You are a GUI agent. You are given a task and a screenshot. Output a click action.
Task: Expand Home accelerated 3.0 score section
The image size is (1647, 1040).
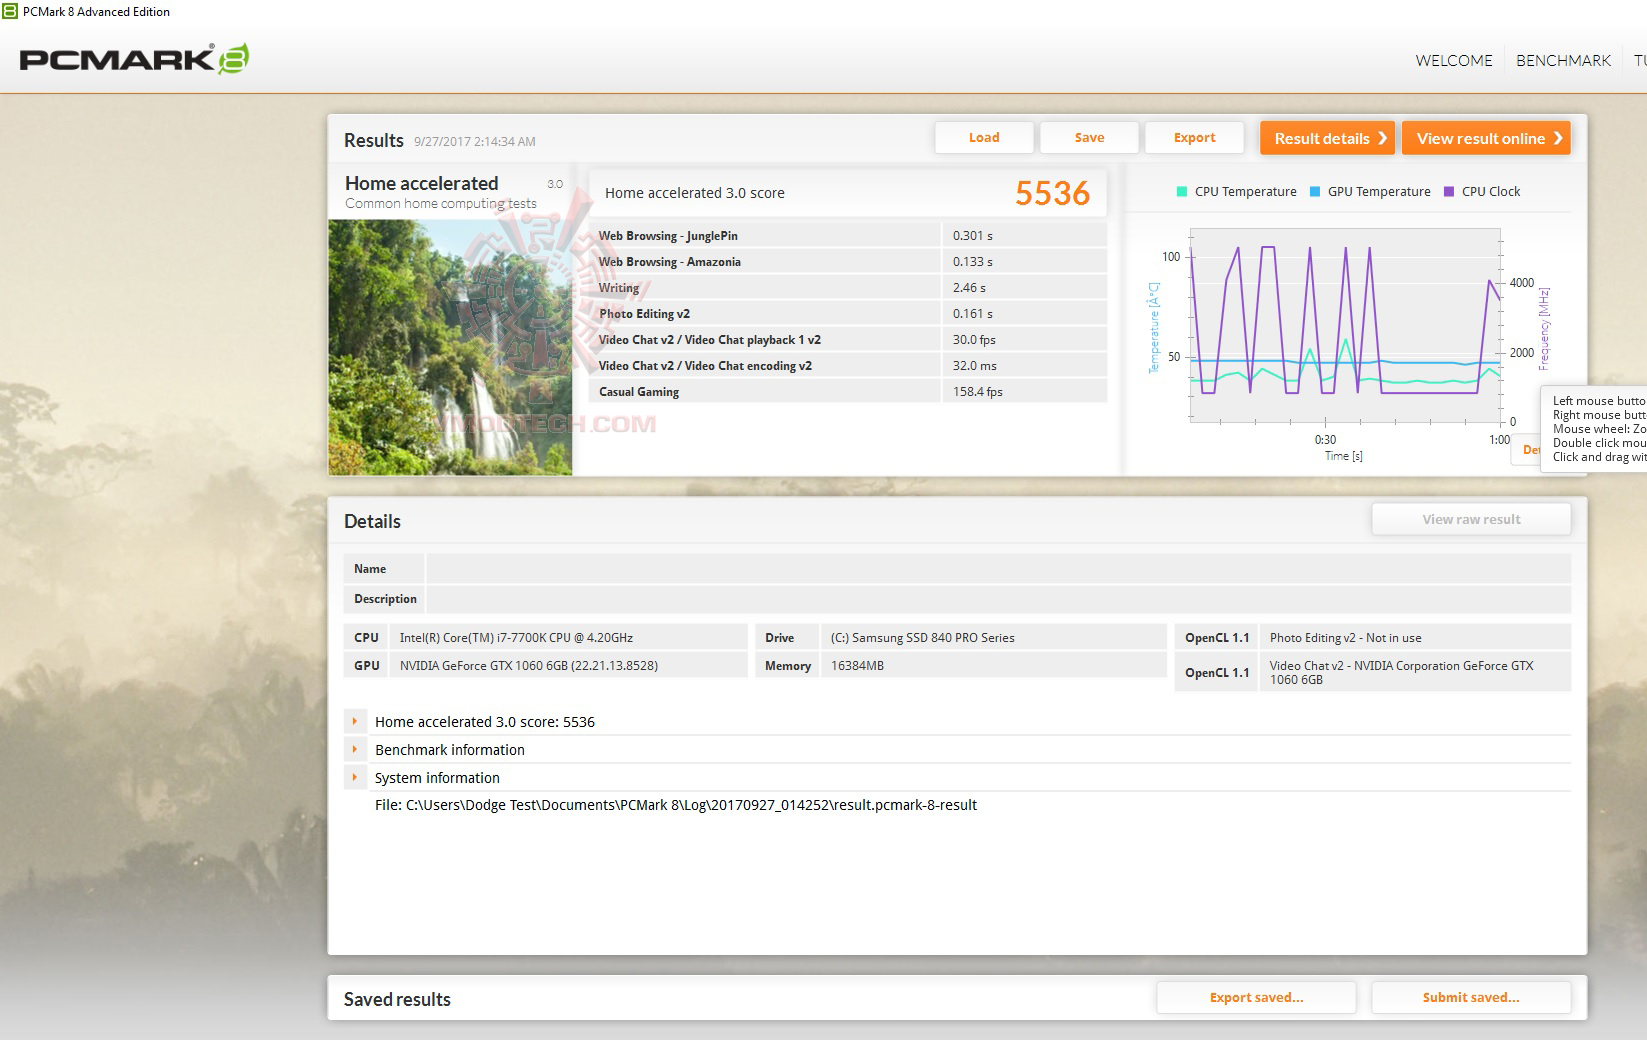coord(354,721)
